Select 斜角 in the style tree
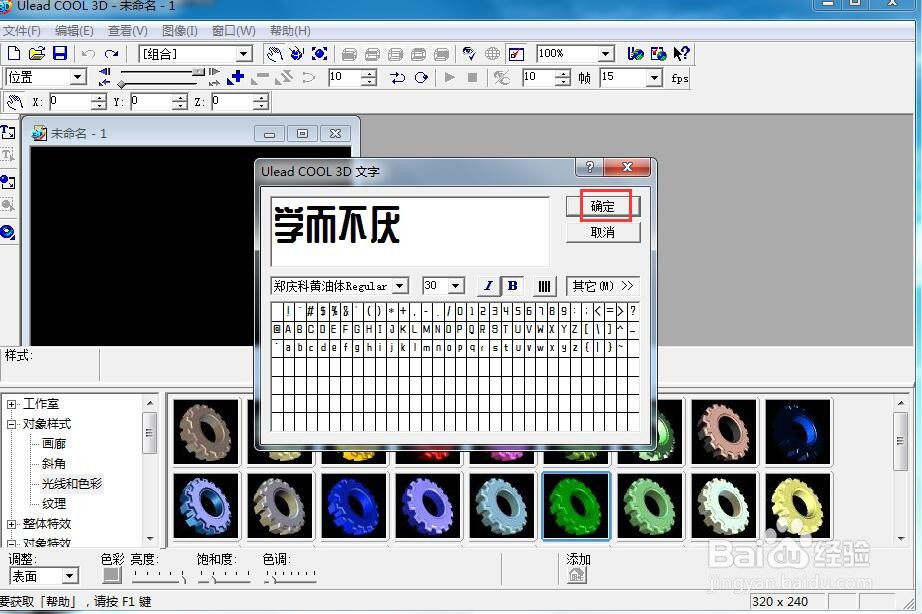The image size is (922, 614). pos(54,463)
